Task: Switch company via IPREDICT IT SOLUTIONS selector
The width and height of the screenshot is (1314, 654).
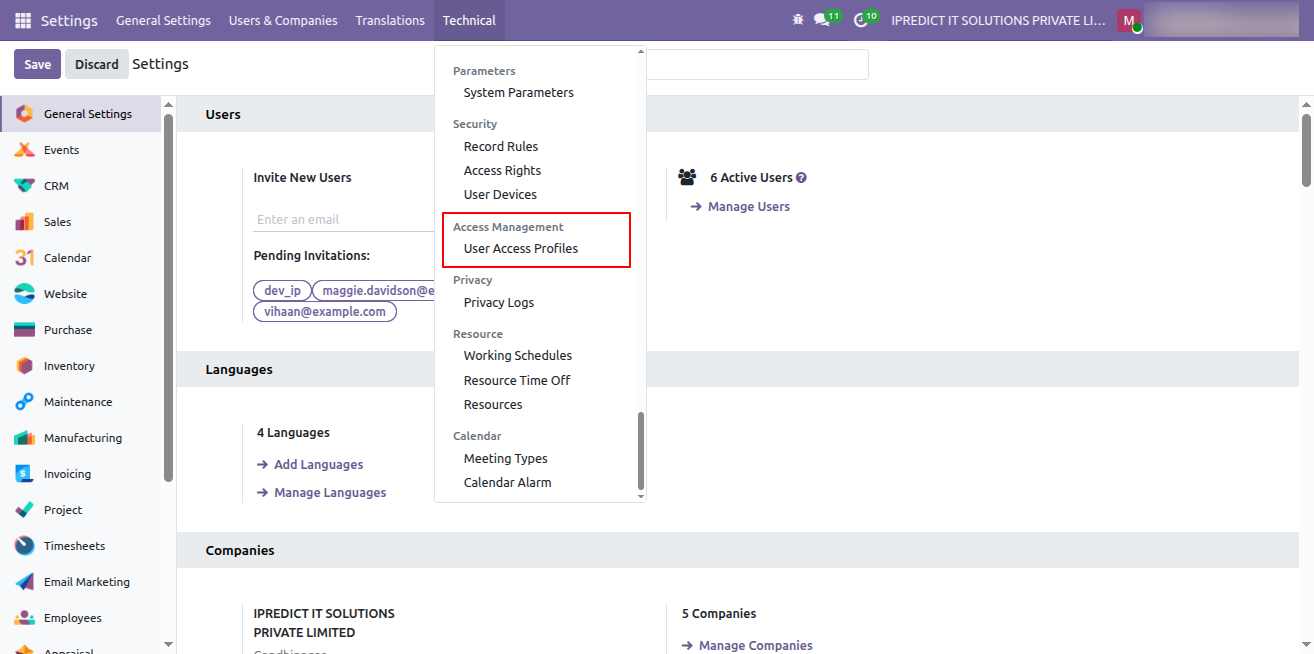Action: [998, 20]
